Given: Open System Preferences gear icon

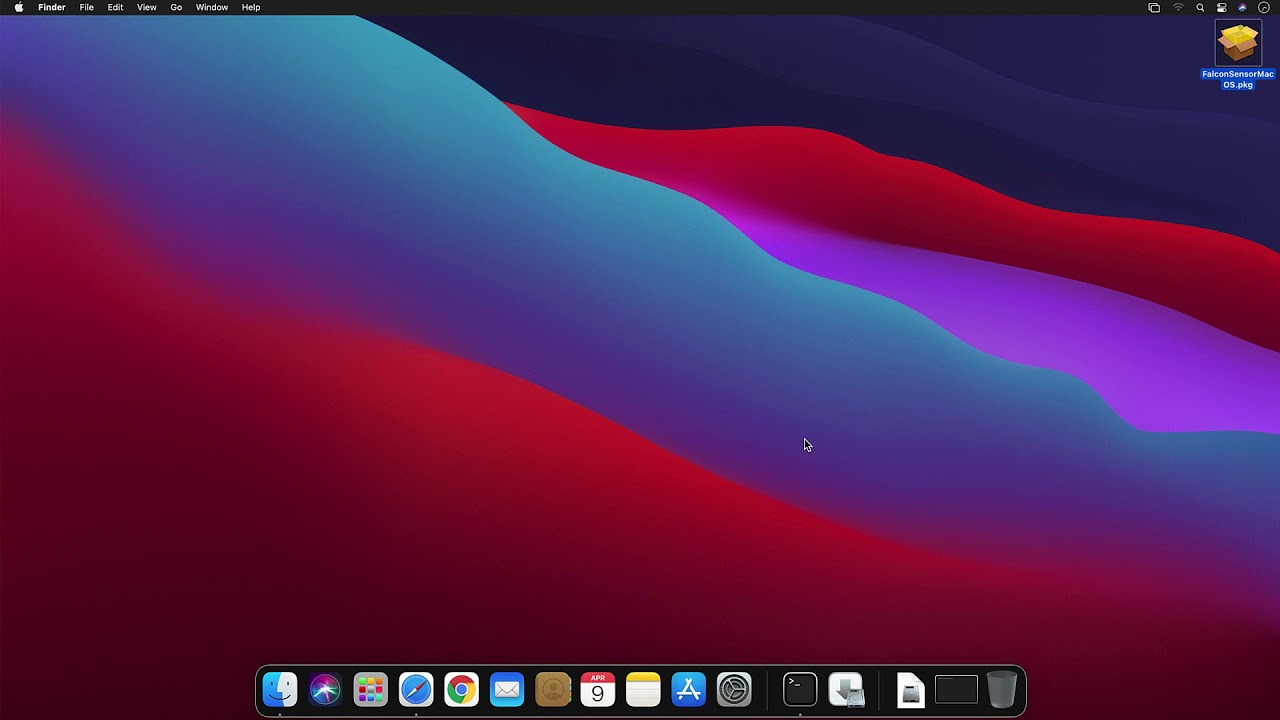Looking at the screenshot, I should pos(734,690).
